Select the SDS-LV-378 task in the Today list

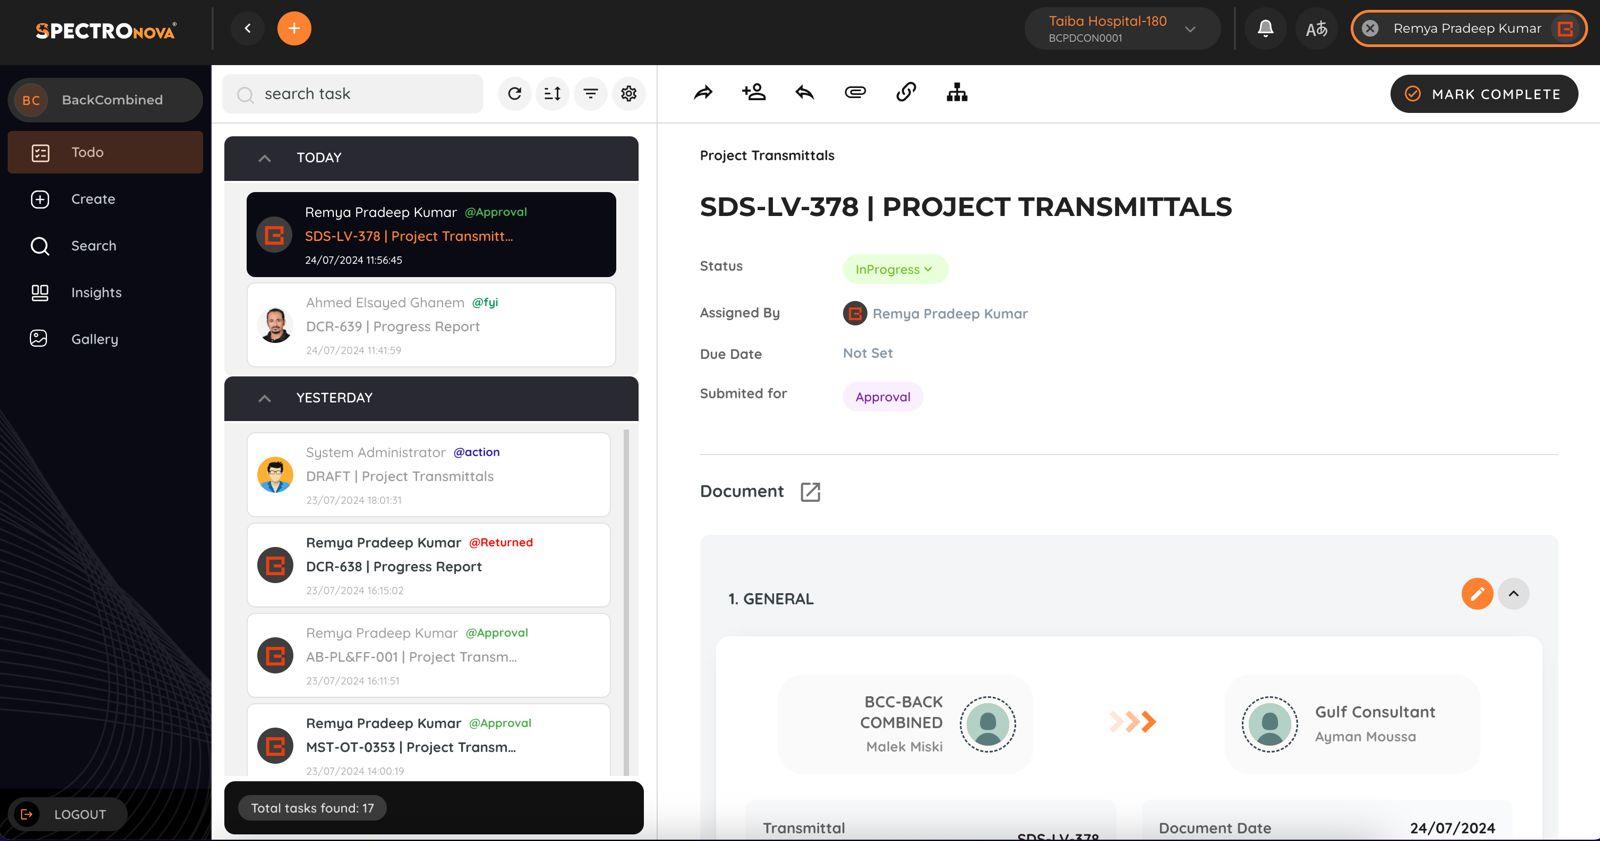(x=431, y=234)
